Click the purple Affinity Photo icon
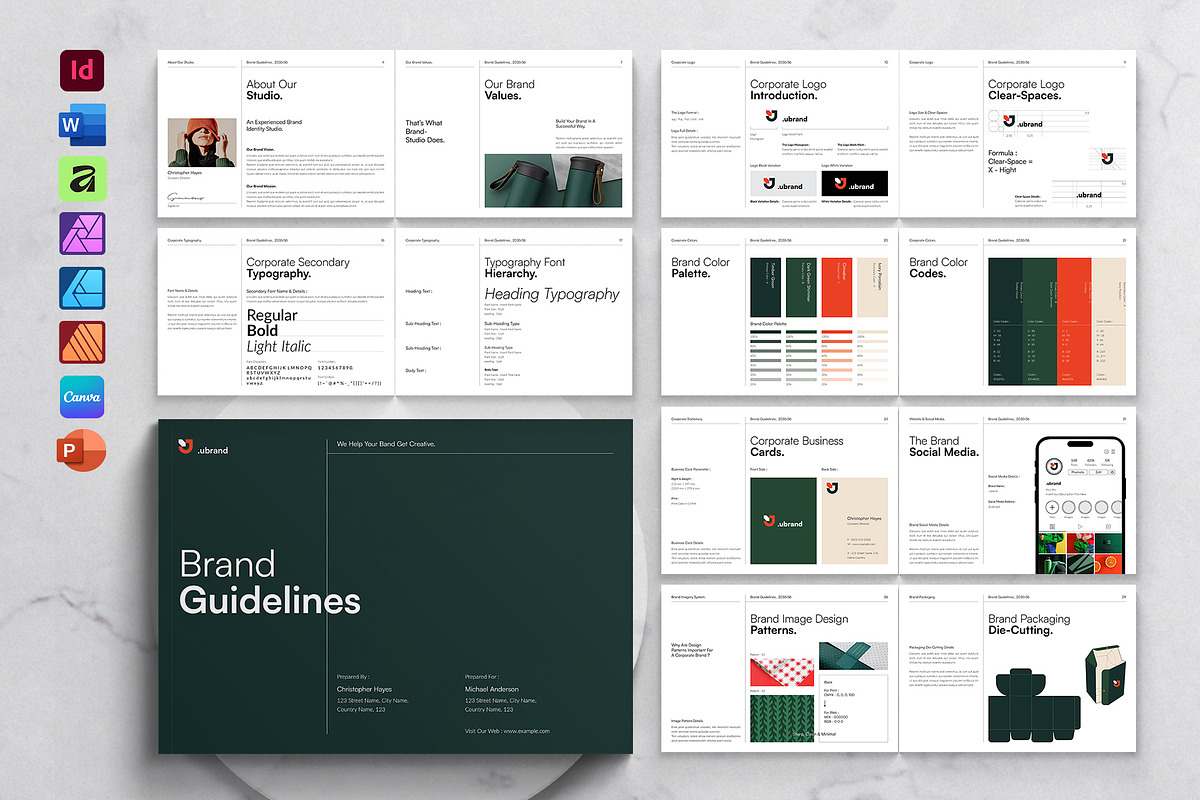This screenshot has width=1200, height=800. point(81,234)
